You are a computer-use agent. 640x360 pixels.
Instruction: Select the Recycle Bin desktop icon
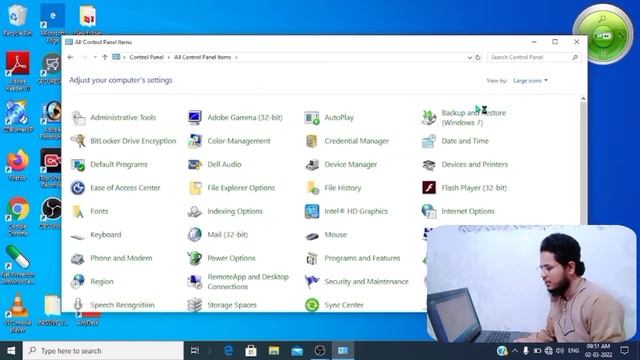tap(17, 20)
